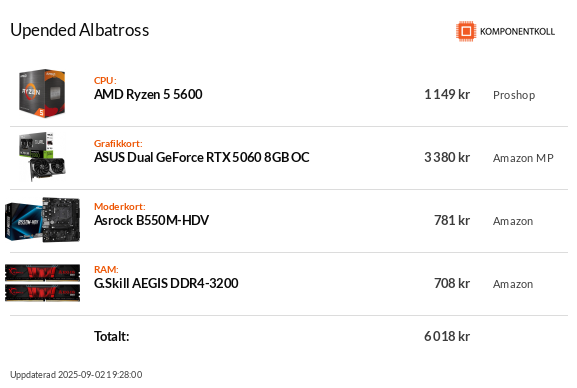Click the 708 kr RAM price
Viewport: 577px width, 388px height.
452,283
